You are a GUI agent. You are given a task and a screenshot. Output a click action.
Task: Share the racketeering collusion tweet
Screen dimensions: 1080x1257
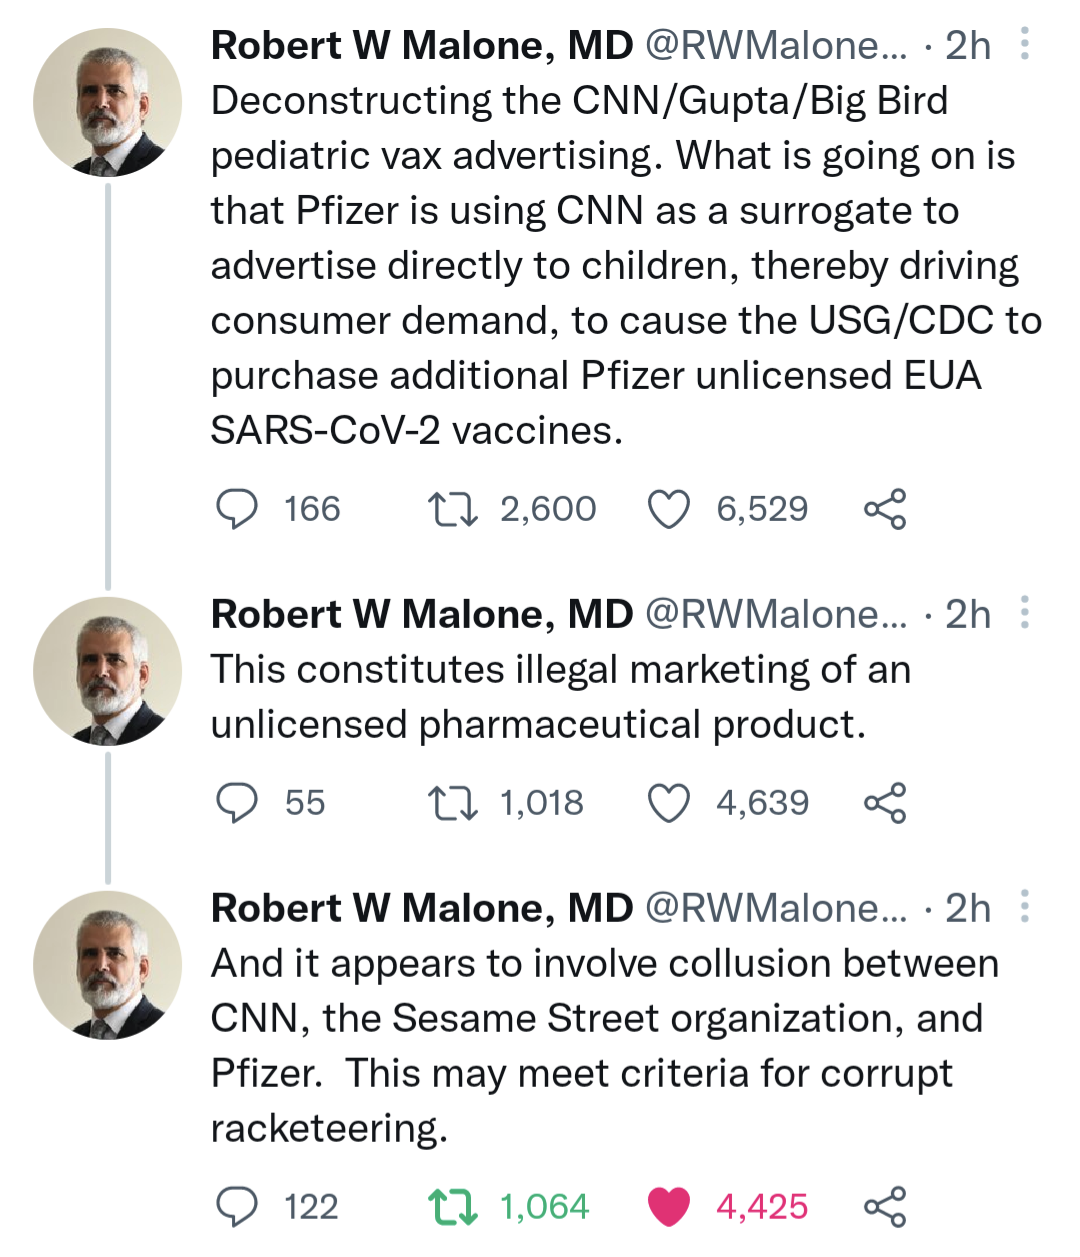(885, 1207)
